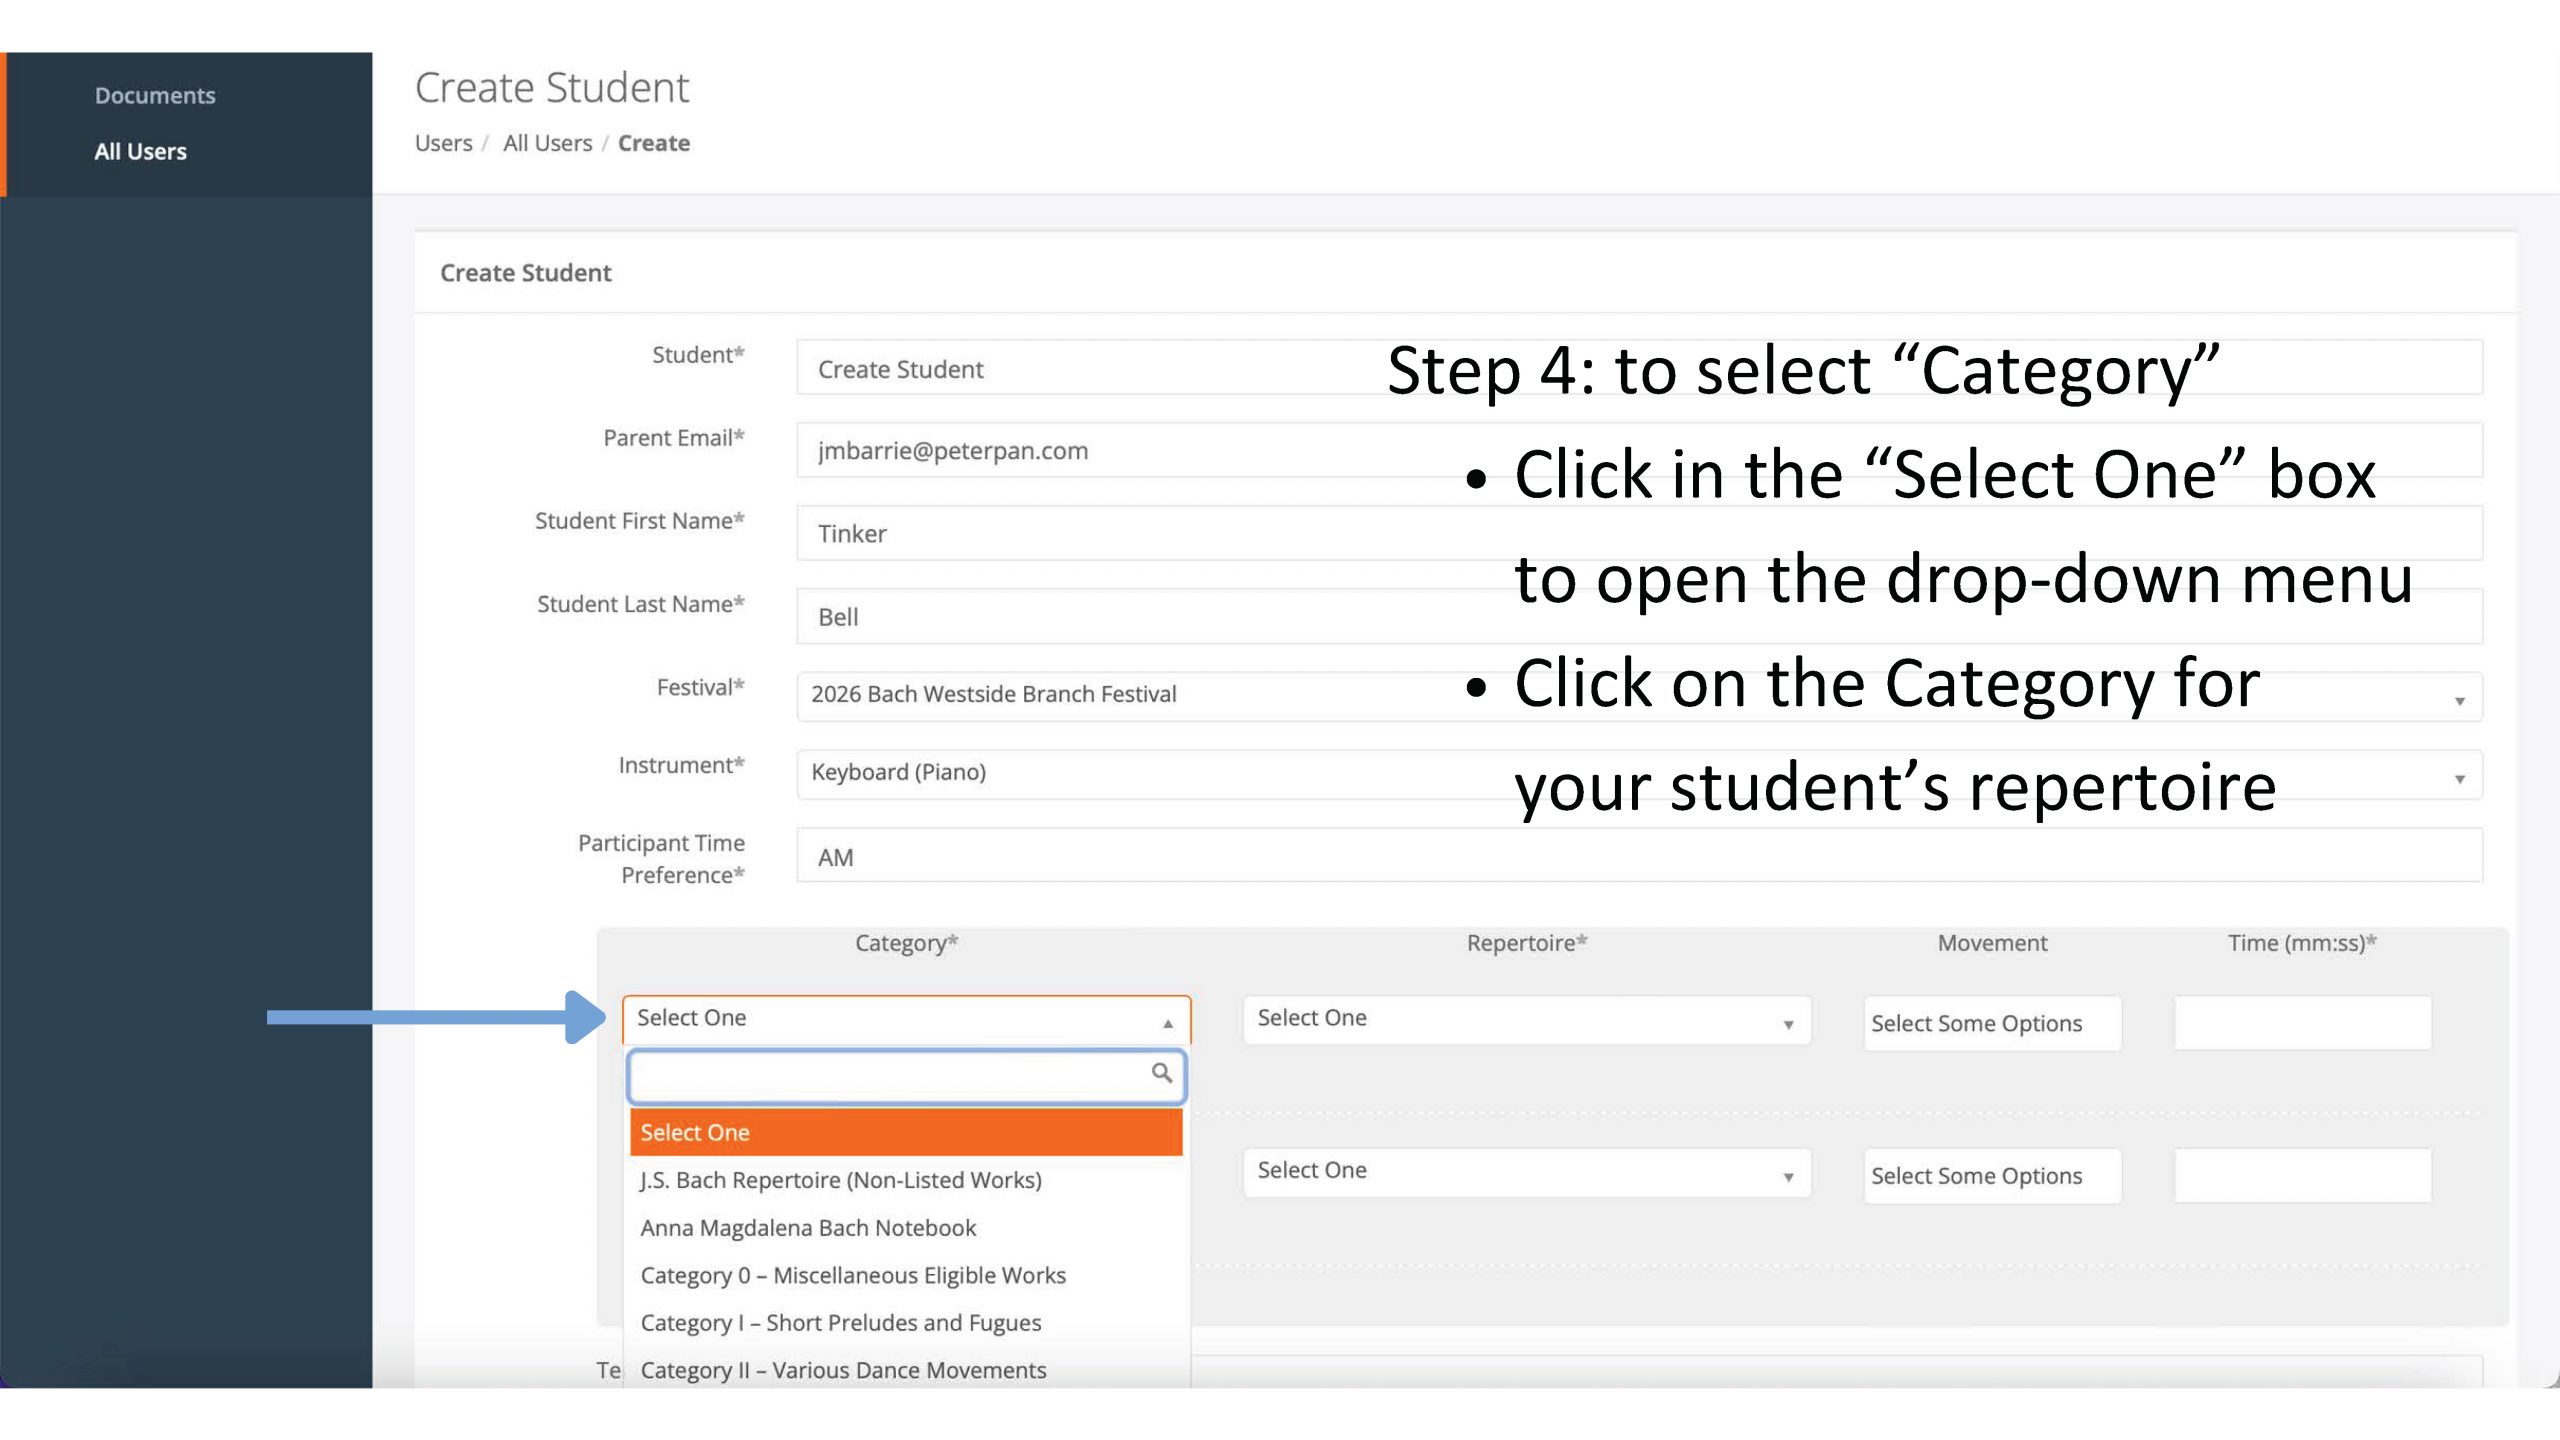Select Anna Magdalena Bach Notebook option
The width and height of the screenshot is (2560, 1440).
[x=808, y=1228]
